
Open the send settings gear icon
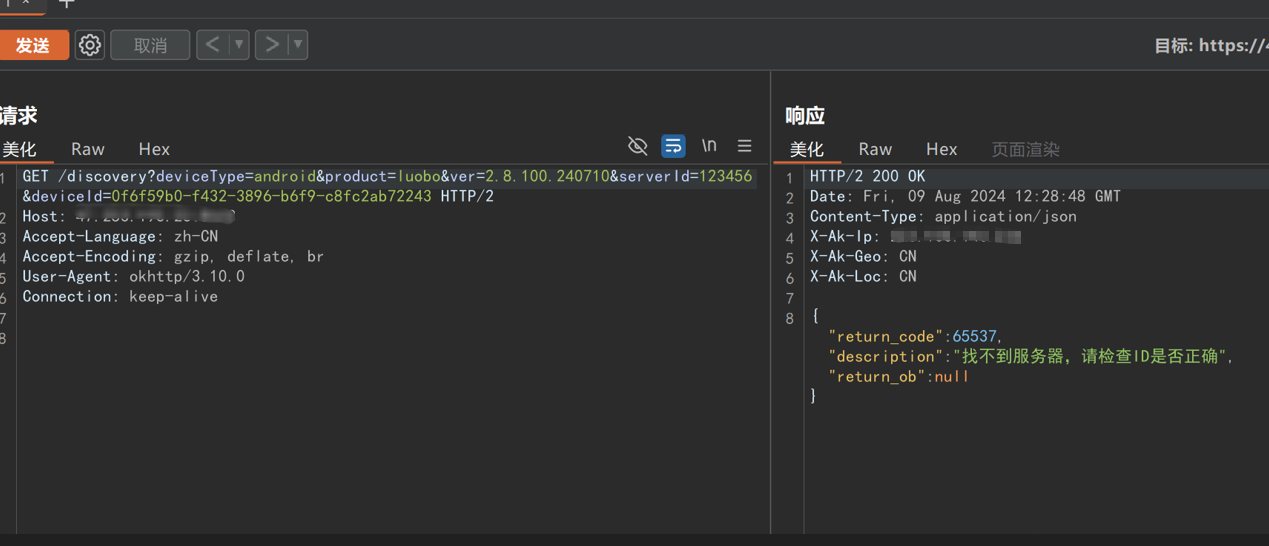pyautogui.click(x=90, y=45)
